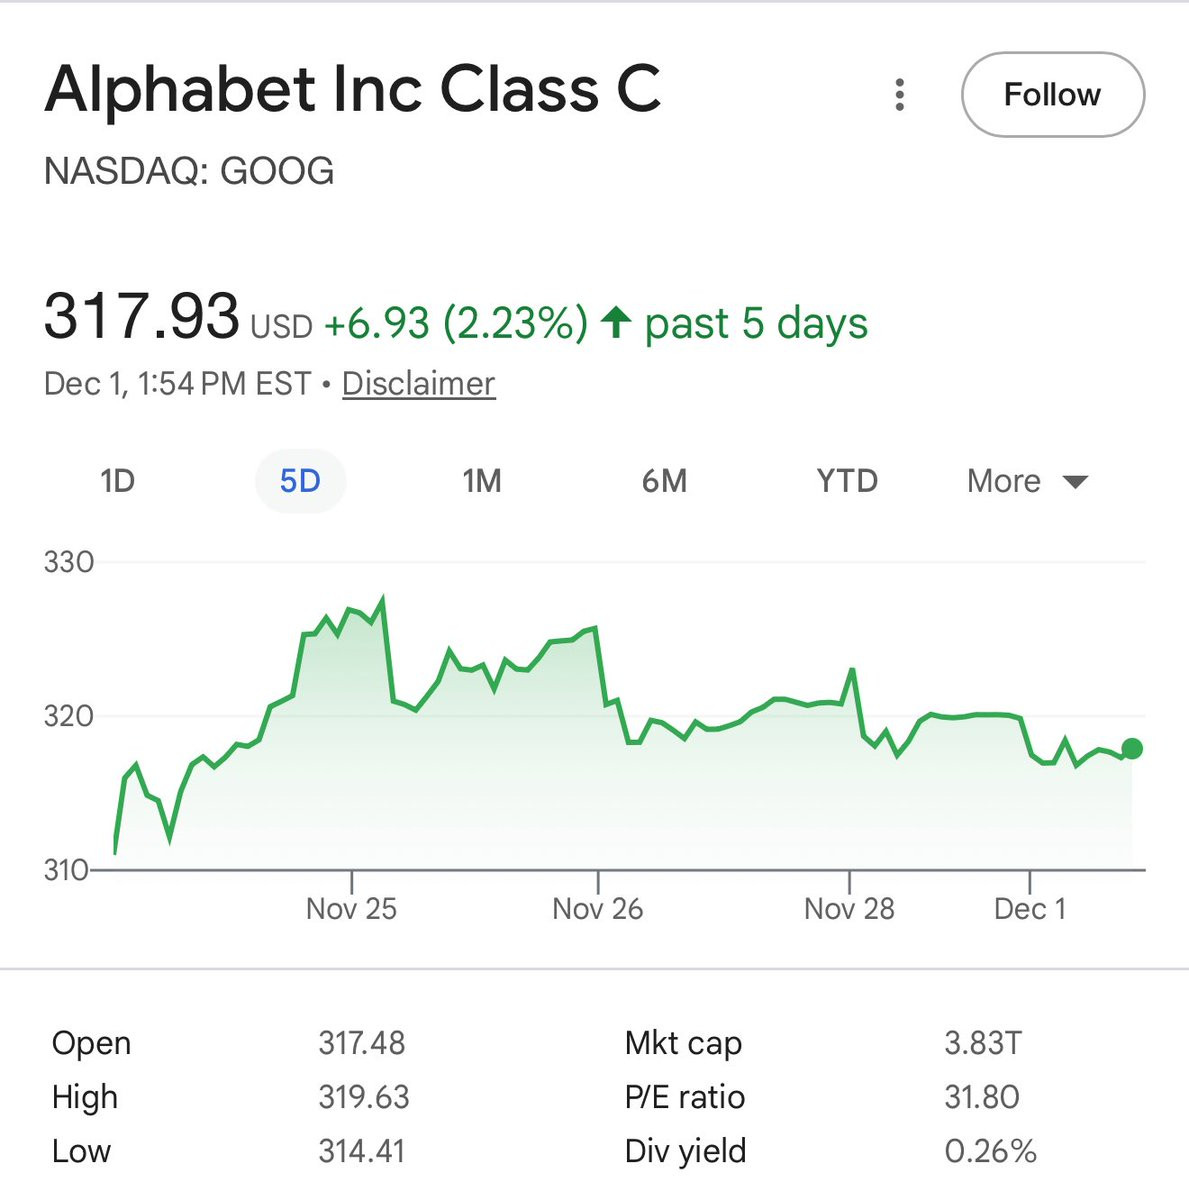Click the green up arrow icon
1189x1200 pixels.
(616, 322)
